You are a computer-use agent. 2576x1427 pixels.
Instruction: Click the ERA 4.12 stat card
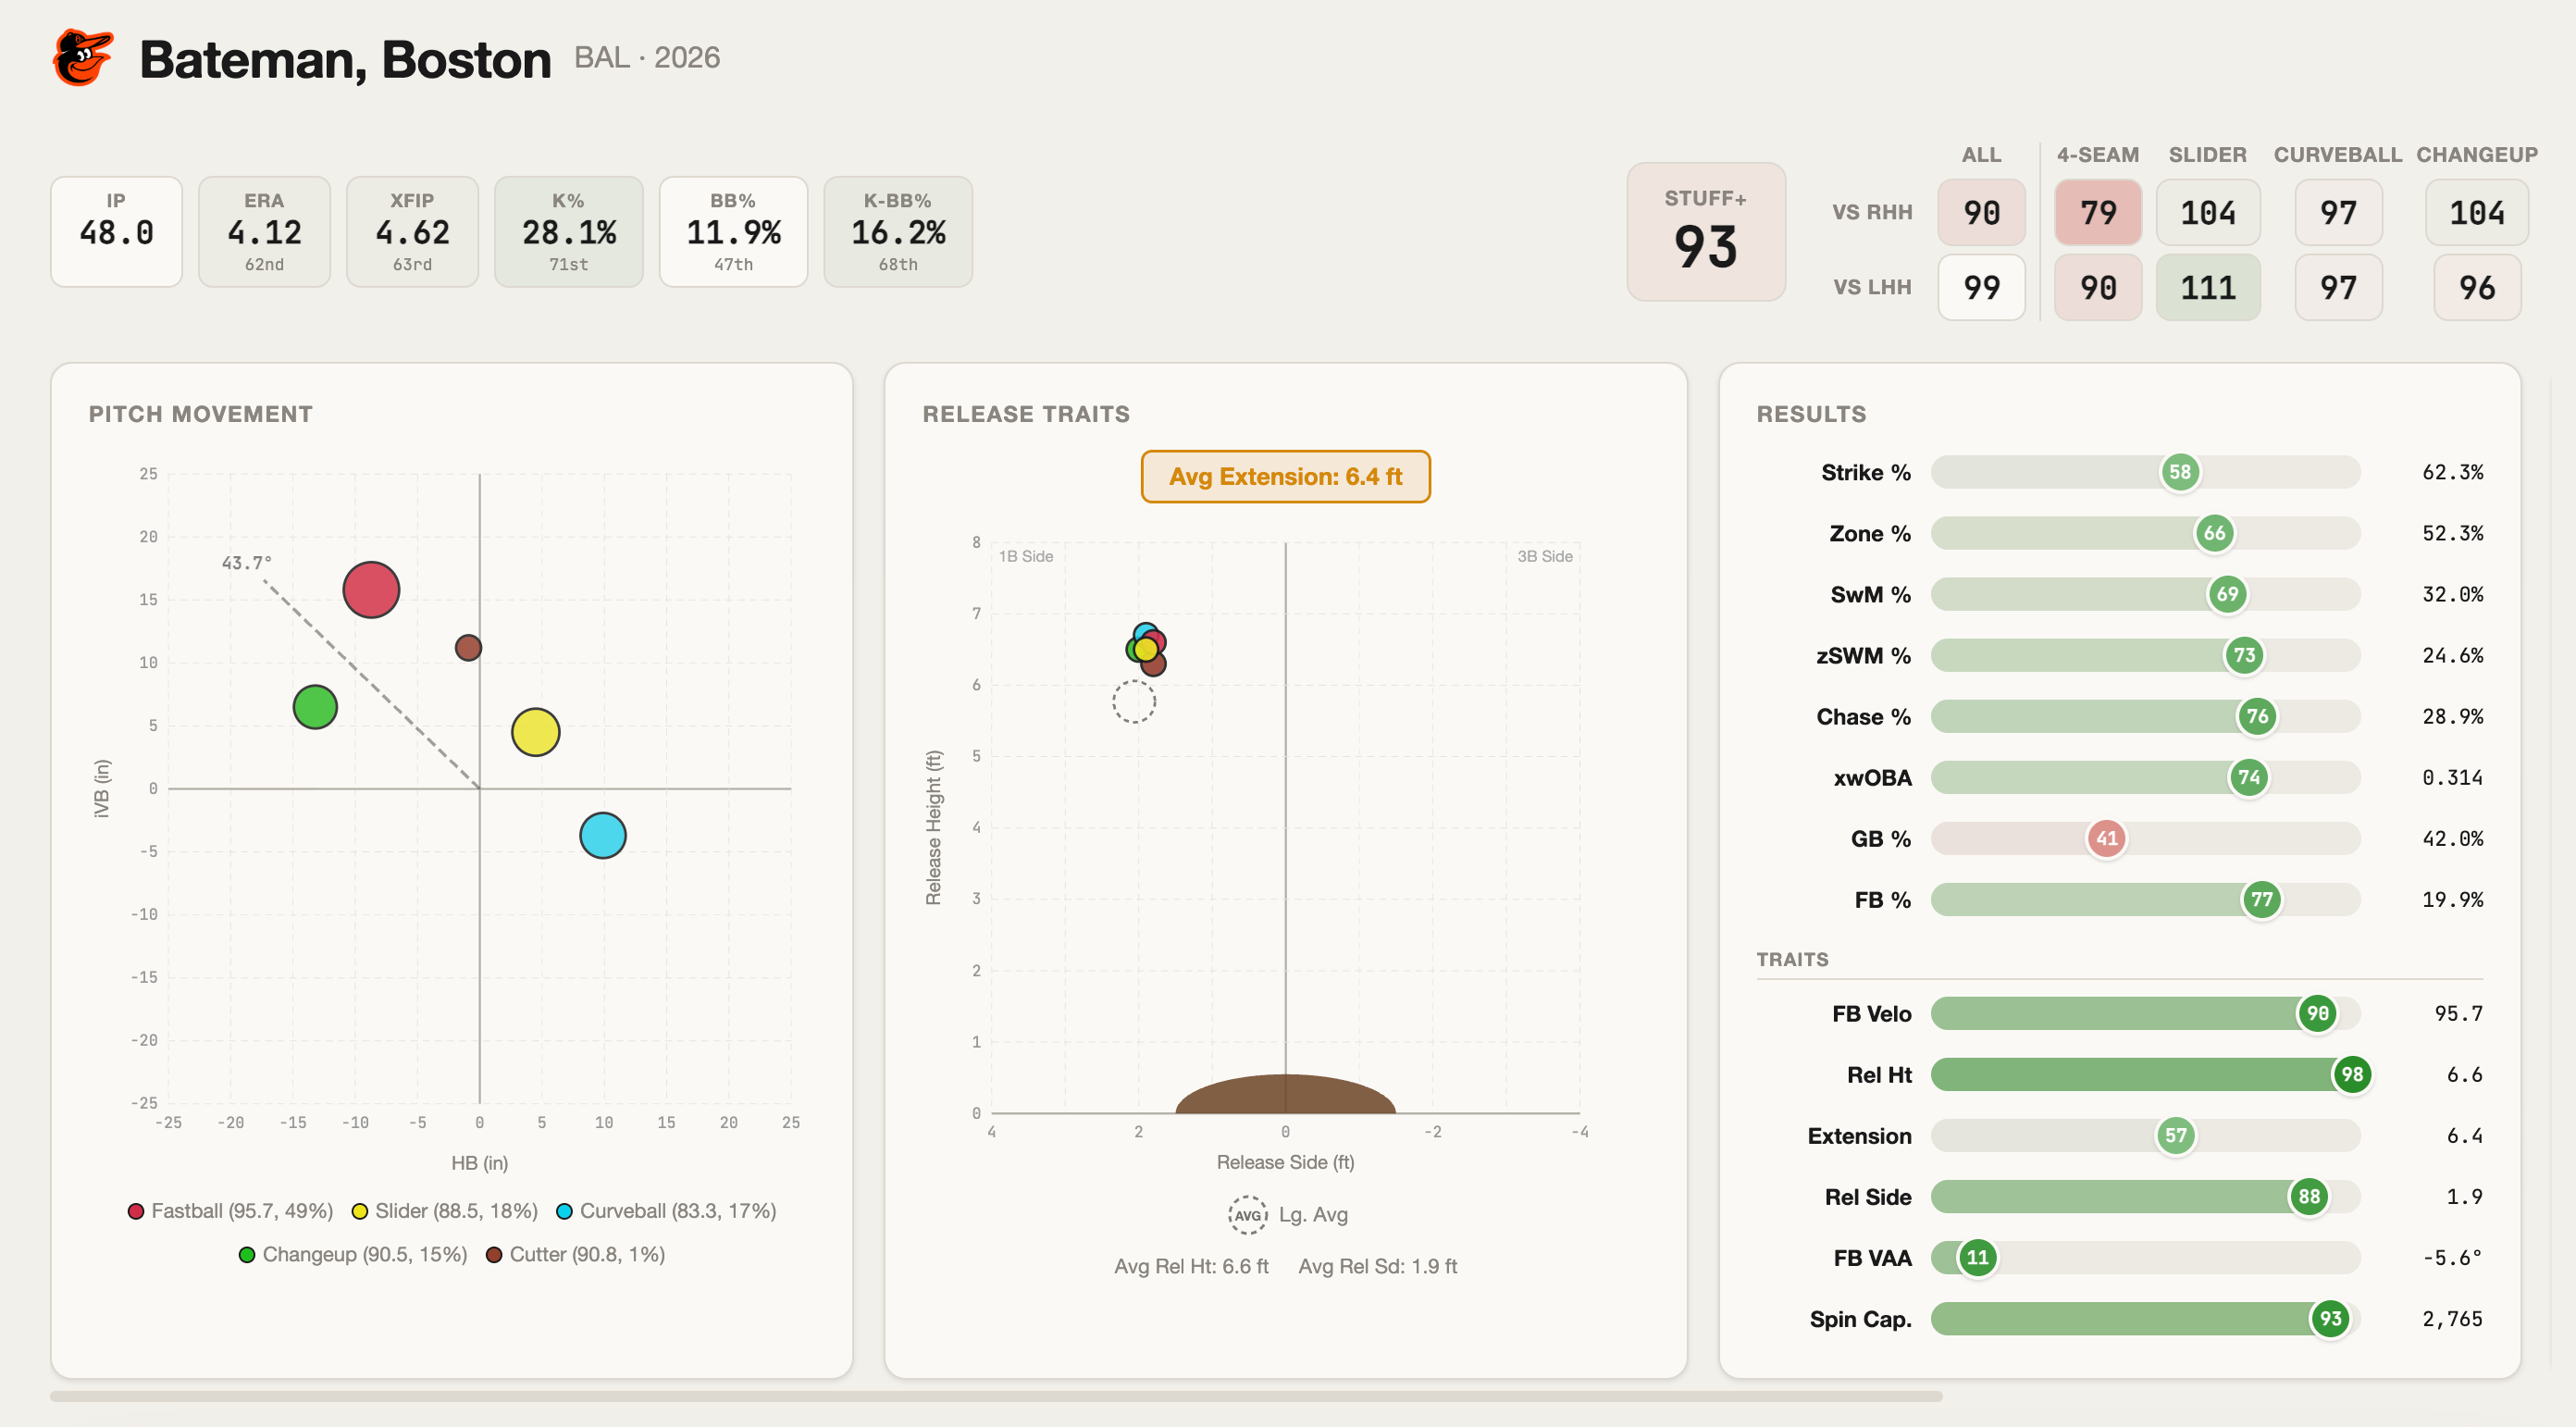coord(264,232)
